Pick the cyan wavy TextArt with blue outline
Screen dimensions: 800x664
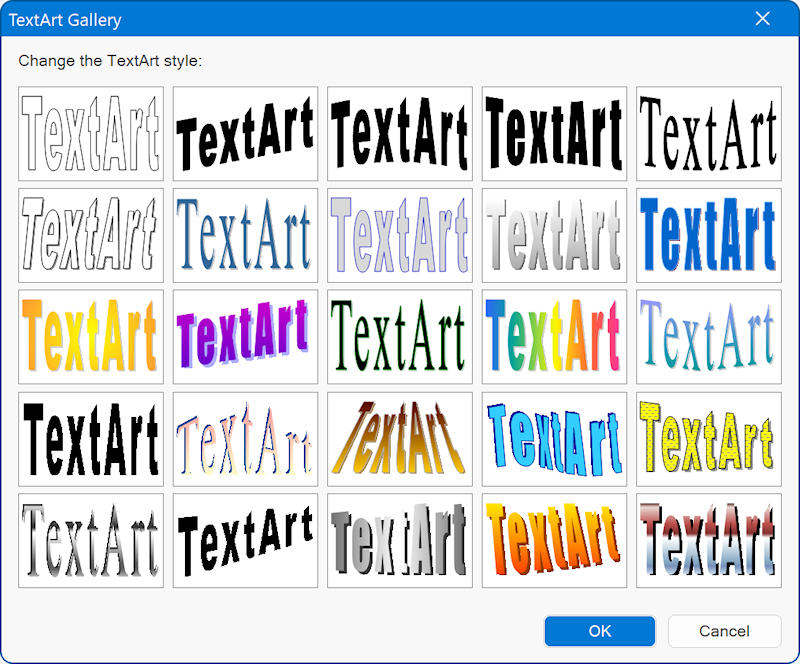(x=554, y=439)
